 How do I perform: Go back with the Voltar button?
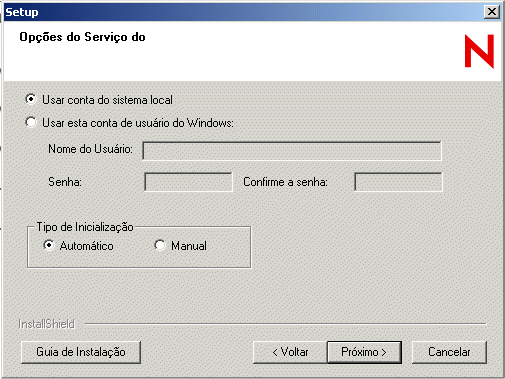pos(290,352)
